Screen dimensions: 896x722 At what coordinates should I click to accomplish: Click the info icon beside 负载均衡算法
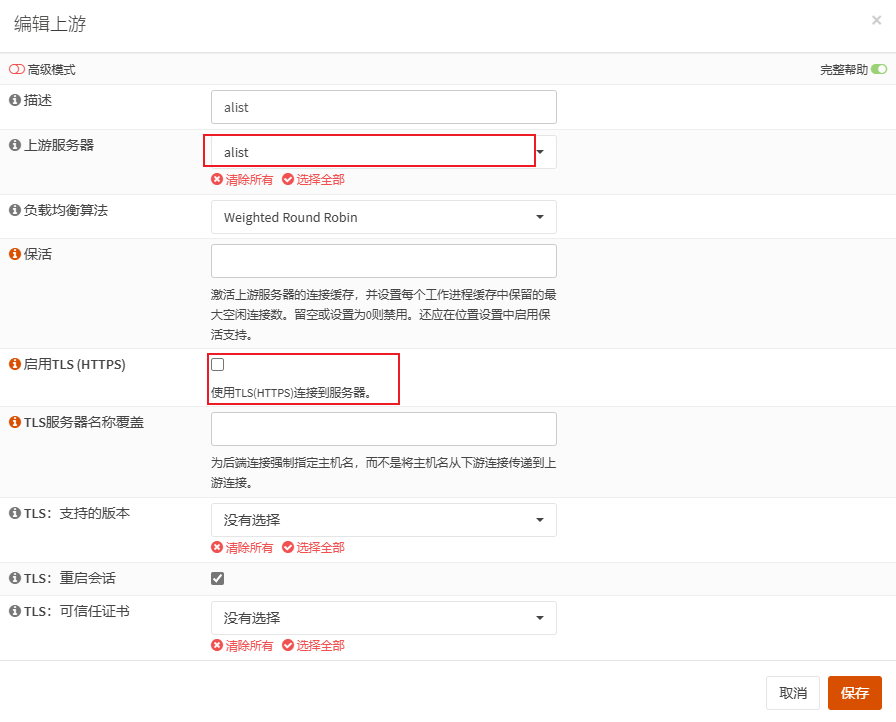pyautogui.click(x=15, y=210)
